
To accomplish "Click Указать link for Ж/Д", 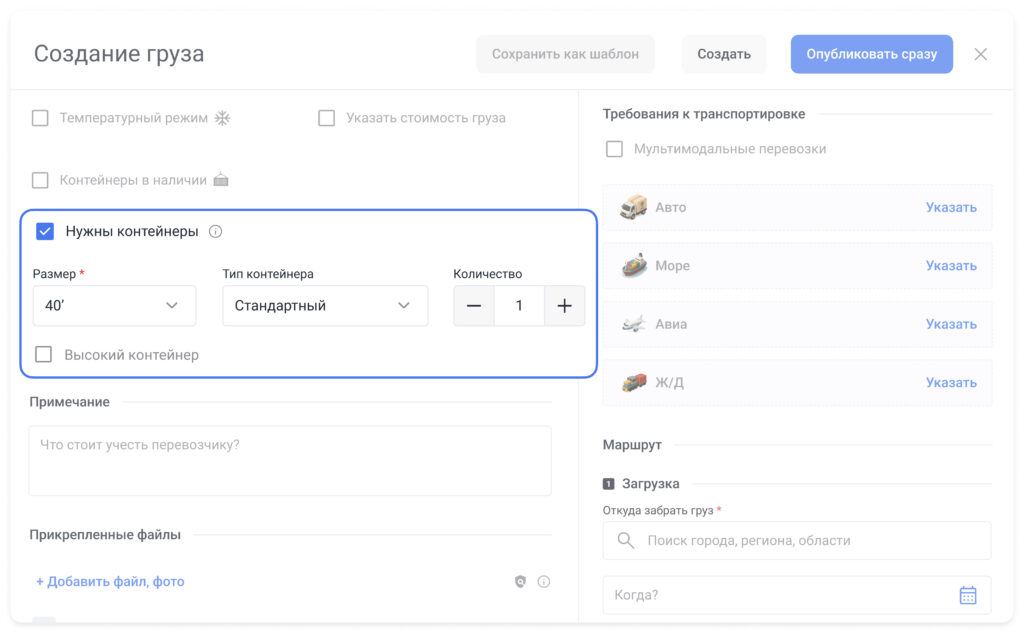I will point(951,382).
